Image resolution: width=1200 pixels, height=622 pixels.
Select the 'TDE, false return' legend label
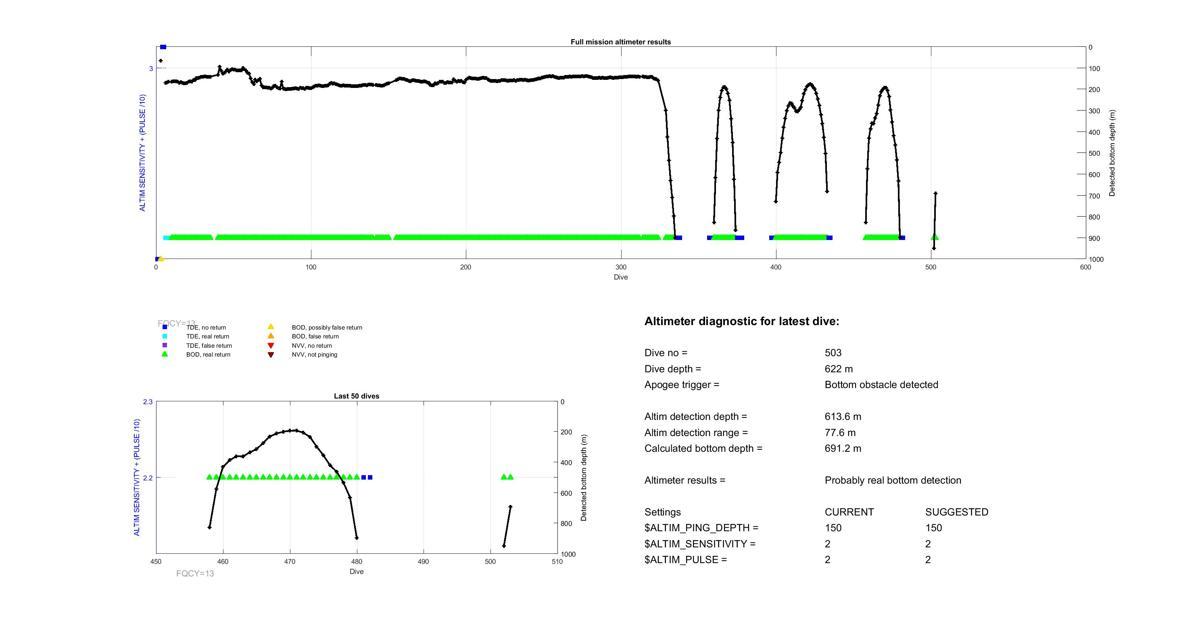tap(209, 345)
